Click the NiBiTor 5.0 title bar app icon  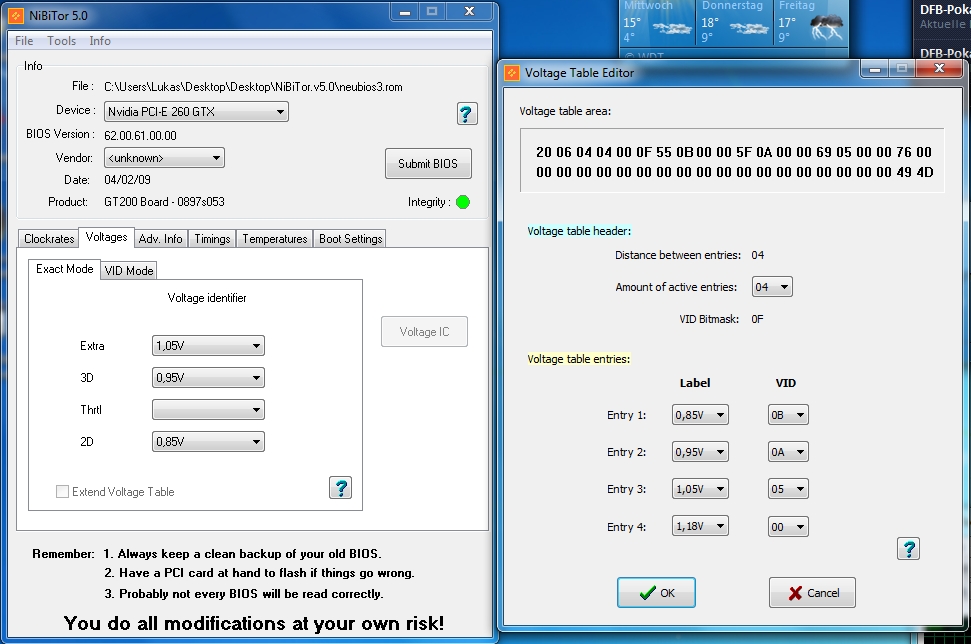click(x=17, y=15)
